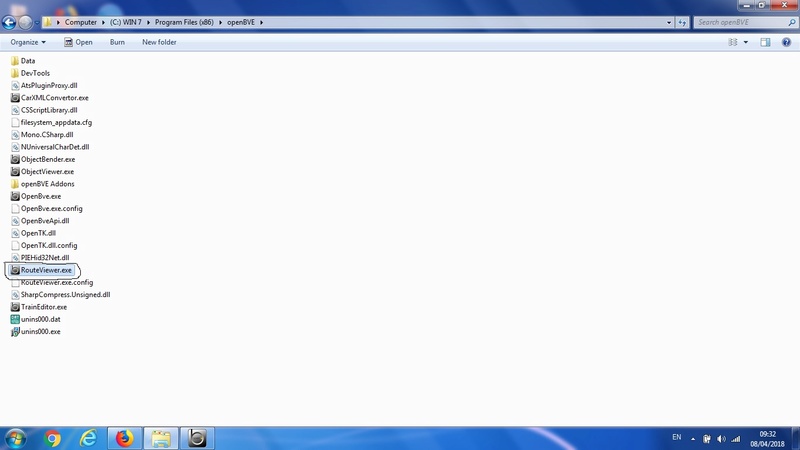The image size is (800, 450).
Task: Select unins000.dat file
Action: tap(36, 319)
